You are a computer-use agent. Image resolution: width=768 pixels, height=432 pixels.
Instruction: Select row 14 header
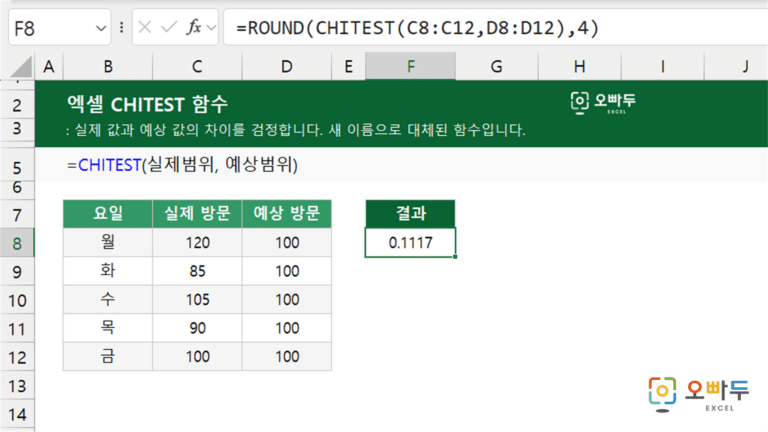coord(17,414)
